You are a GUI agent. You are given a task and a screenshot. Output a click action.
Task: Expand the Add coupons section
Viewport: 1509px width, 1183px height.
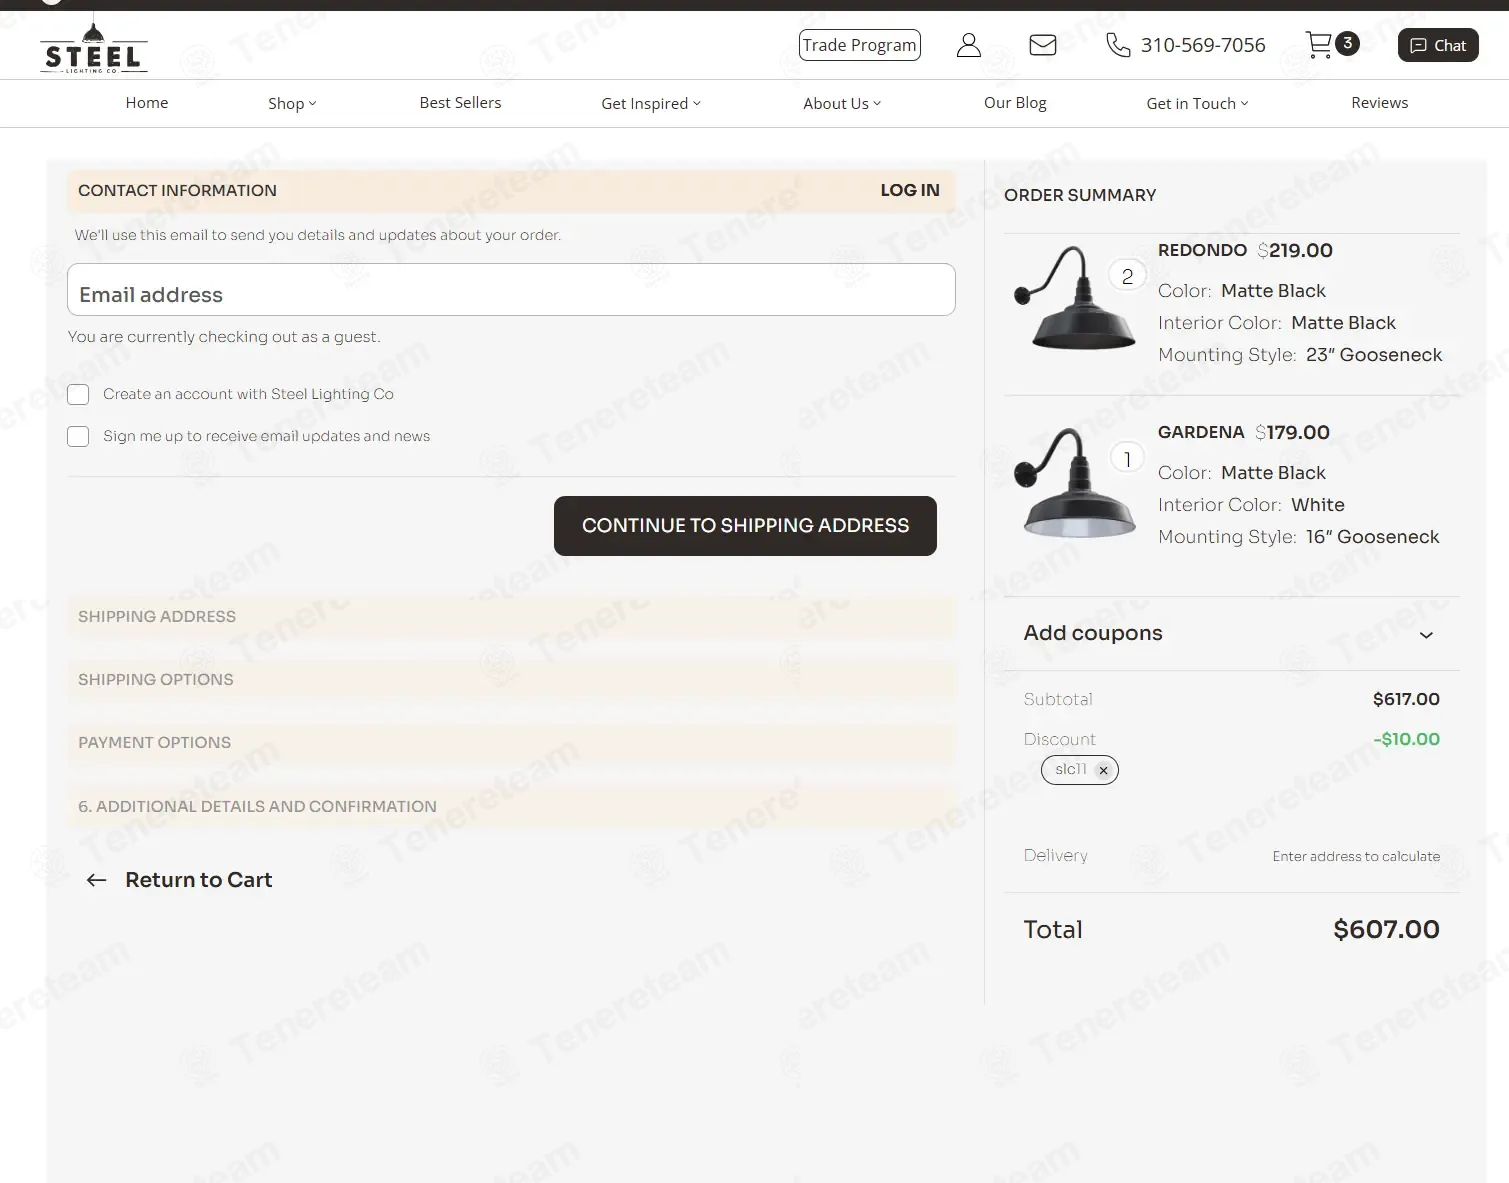point(1231,634)
